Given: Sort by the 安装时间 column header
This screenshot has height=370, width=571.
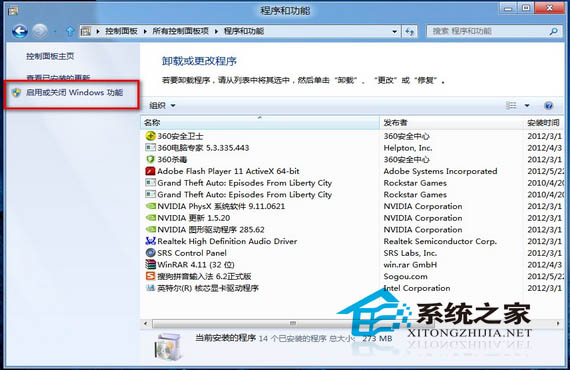Looking at the screenshot, I should (x=544, y=123).
